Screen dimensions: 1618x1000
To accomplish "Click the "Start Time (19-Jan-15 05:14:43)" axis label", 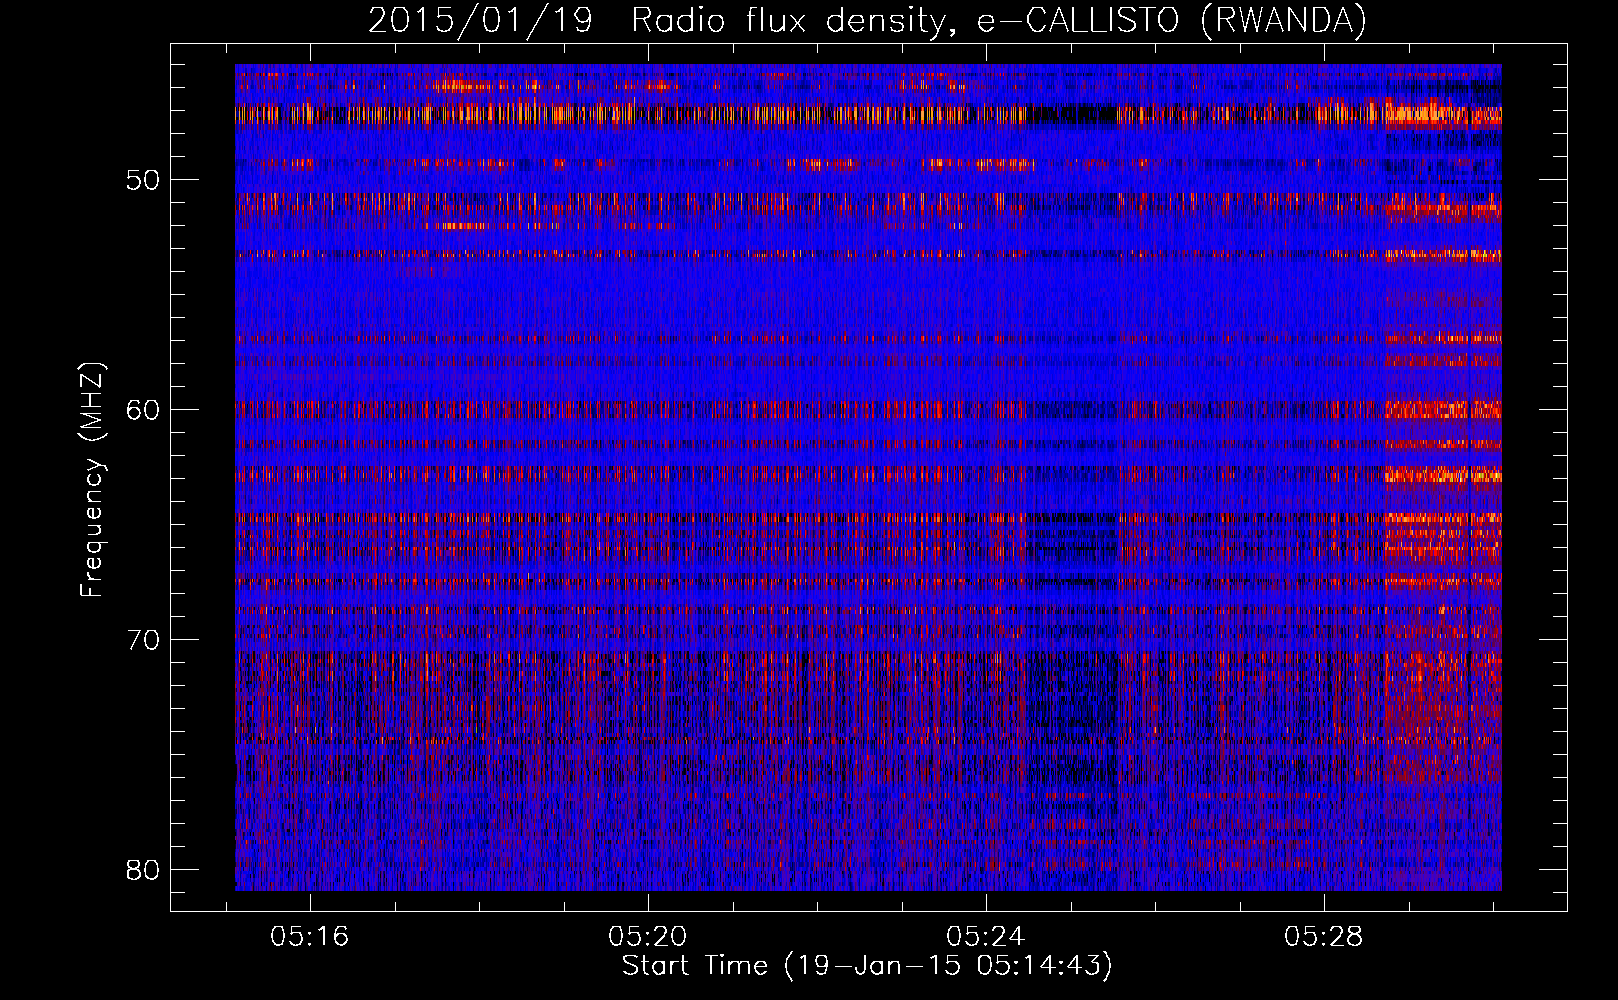I will click(867, 966).
